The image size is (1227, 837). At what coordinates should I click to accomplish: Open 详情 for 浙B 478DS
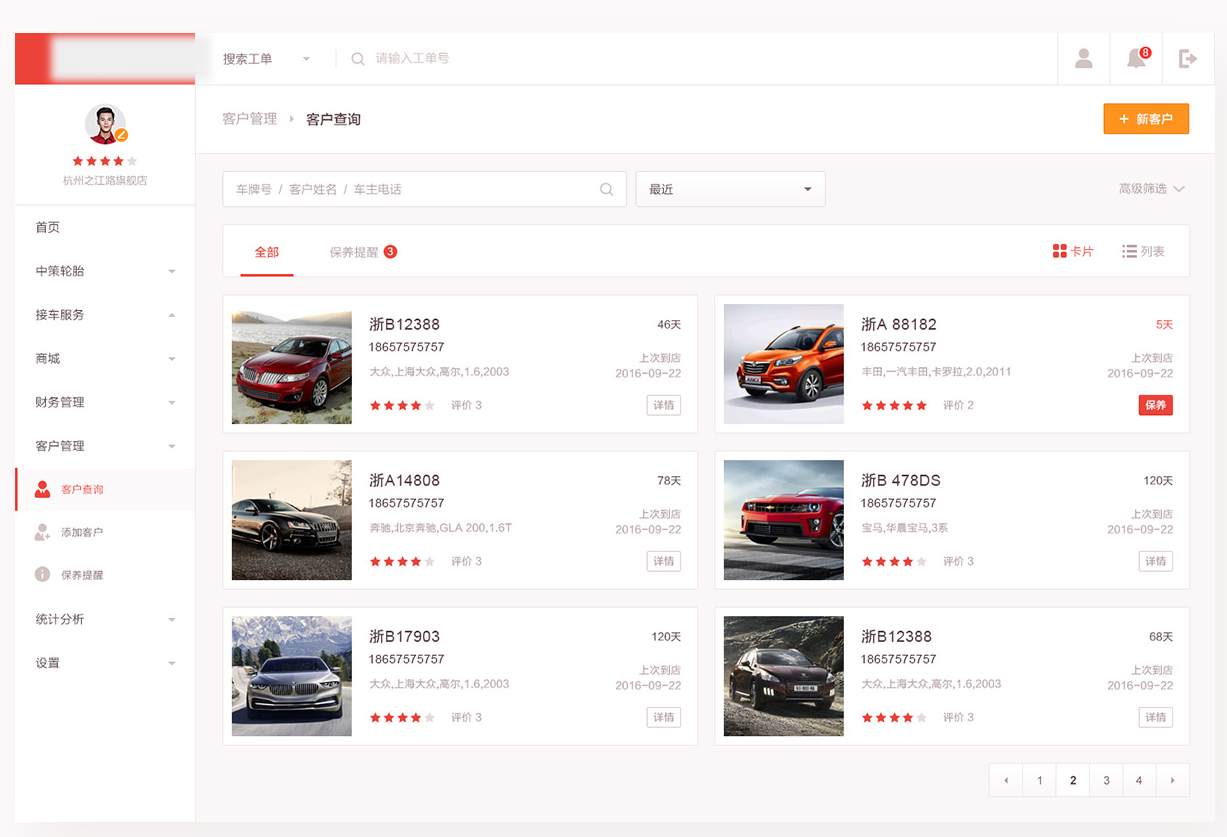tap(1155, 561)
